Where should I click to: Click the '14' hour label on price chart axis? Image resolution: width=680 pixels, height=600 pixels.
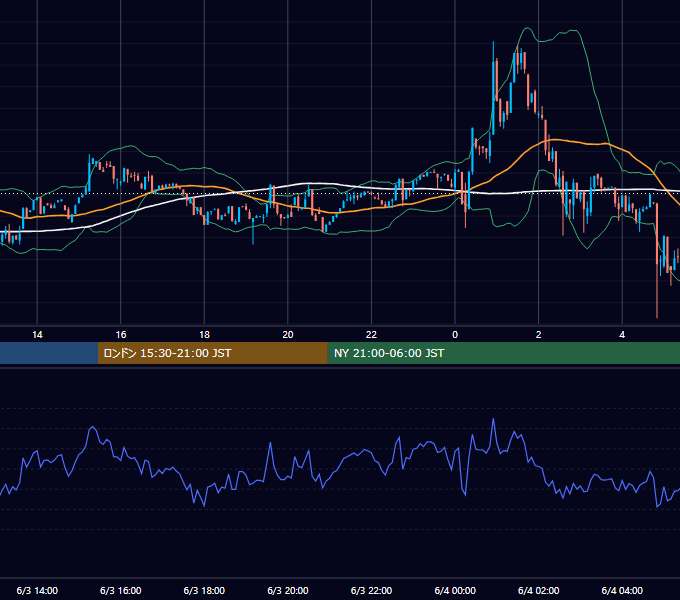(x=37, y=335)
